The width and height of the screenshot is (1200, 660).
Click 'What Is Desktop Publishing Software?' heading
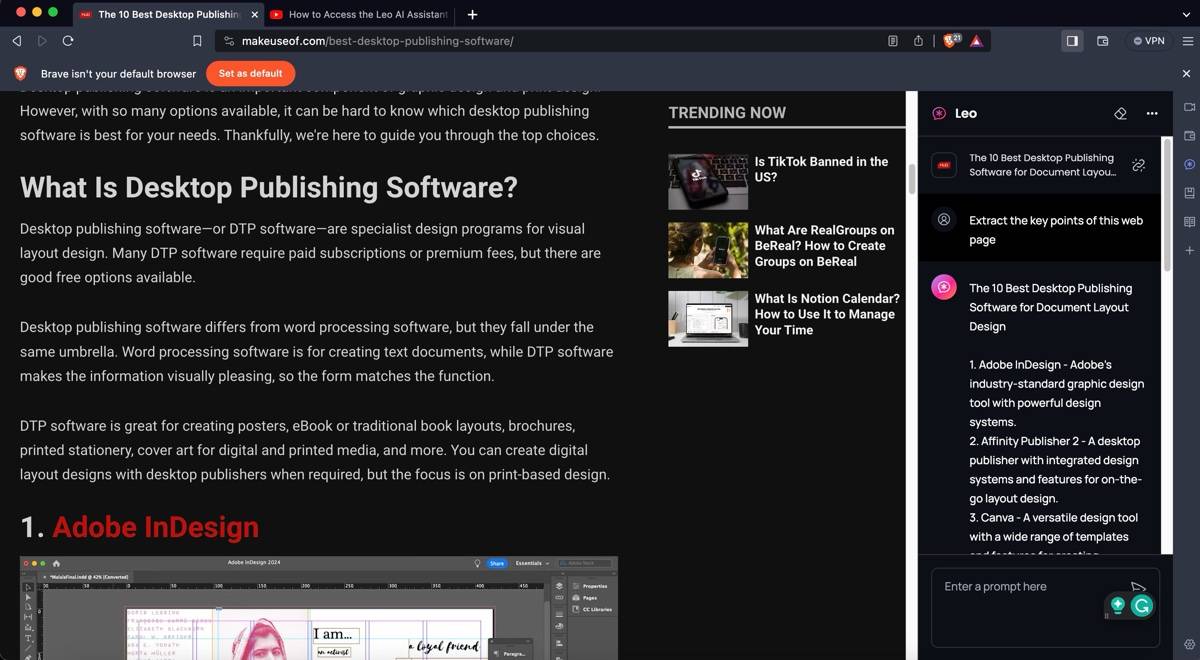(x=269, y=187)
